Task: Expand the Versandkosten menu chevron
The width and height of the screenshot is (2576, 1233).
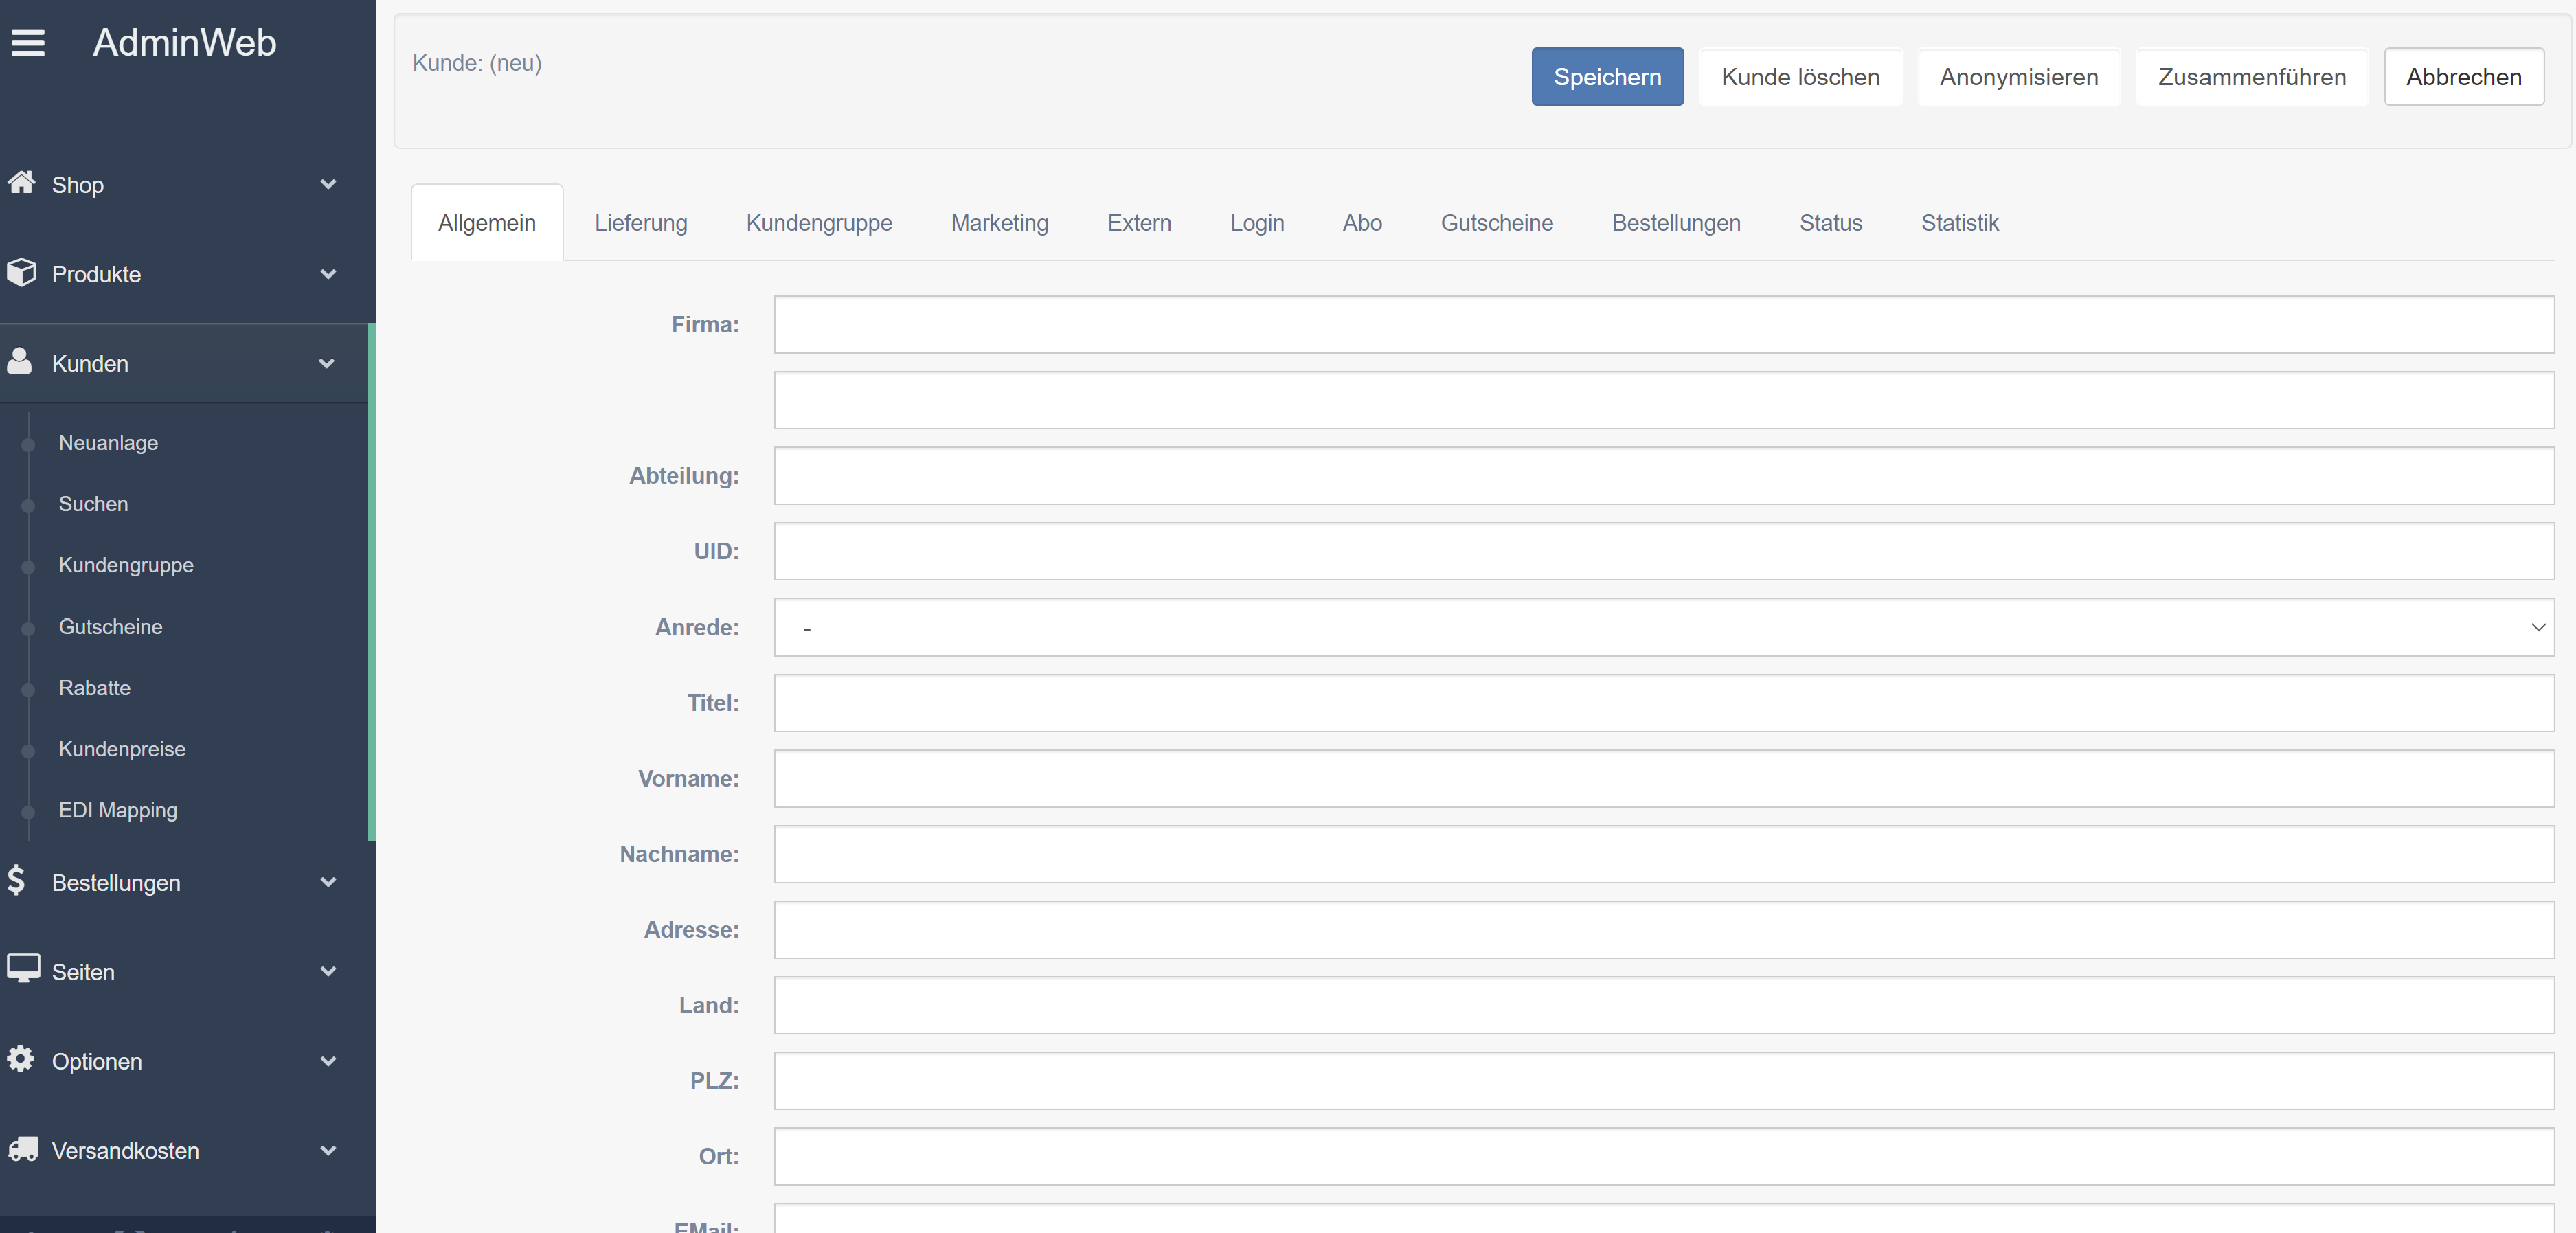Action: [x=328, y=1150]
